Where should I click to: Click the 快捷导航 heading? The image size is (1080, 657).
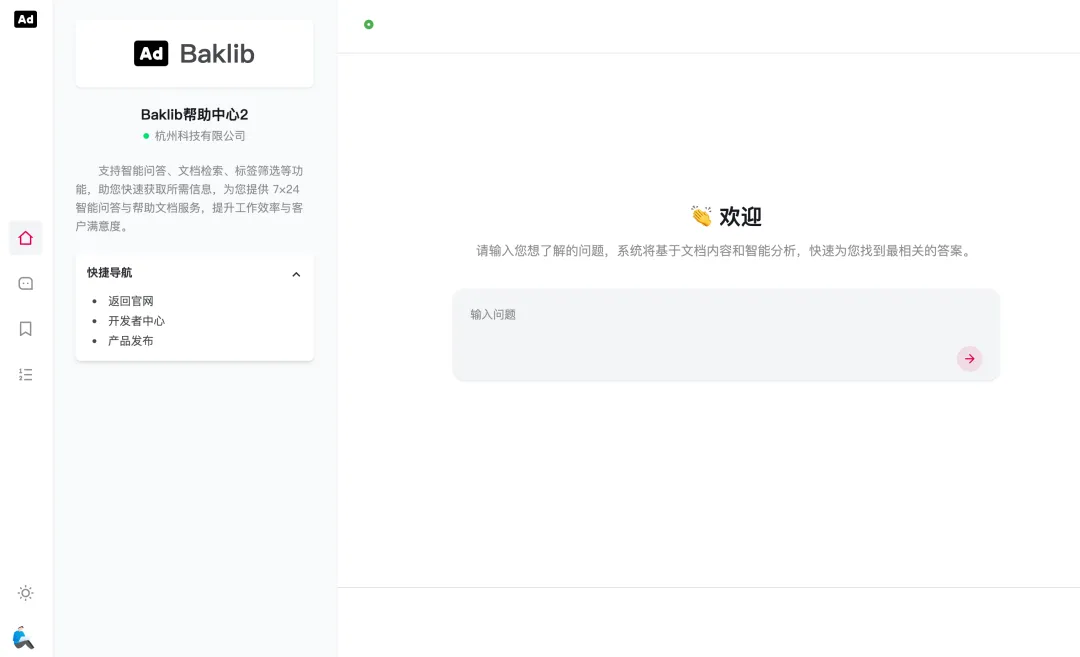110,273
